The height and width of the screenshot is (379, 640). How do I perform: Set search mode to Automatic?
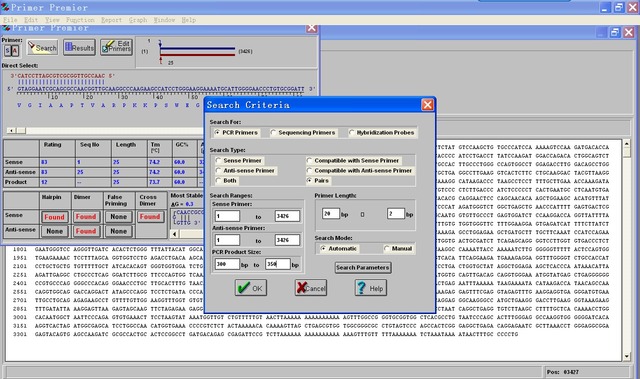[339, 248]
